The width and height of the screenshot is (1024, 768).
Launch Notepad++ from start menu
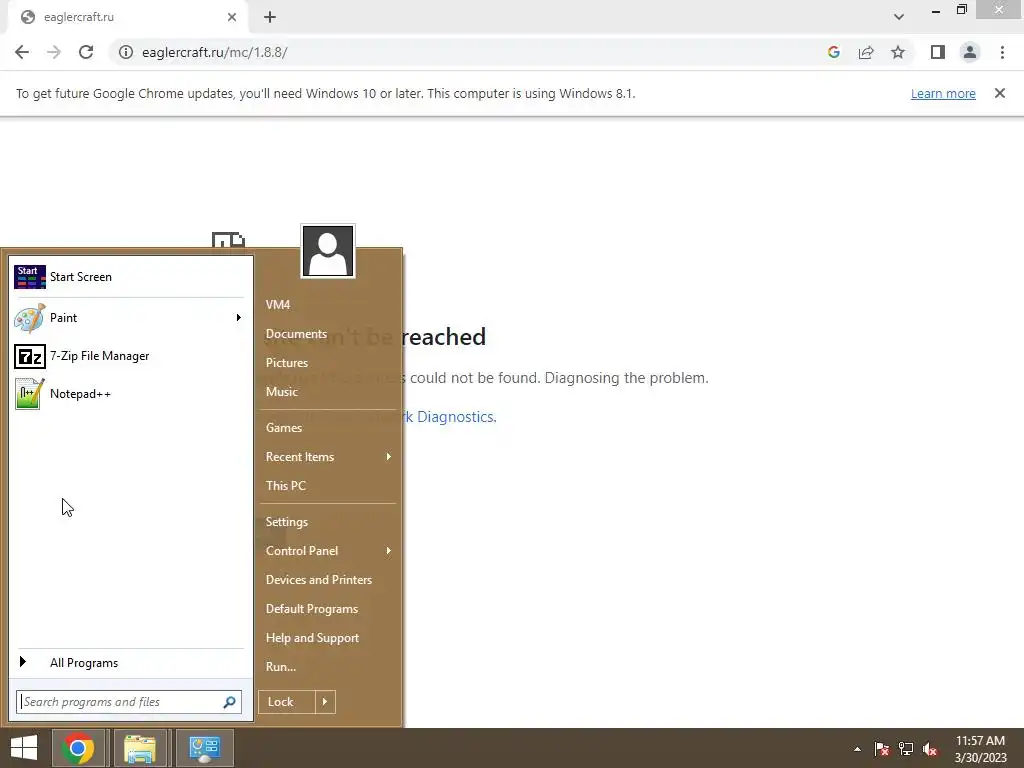129,394
